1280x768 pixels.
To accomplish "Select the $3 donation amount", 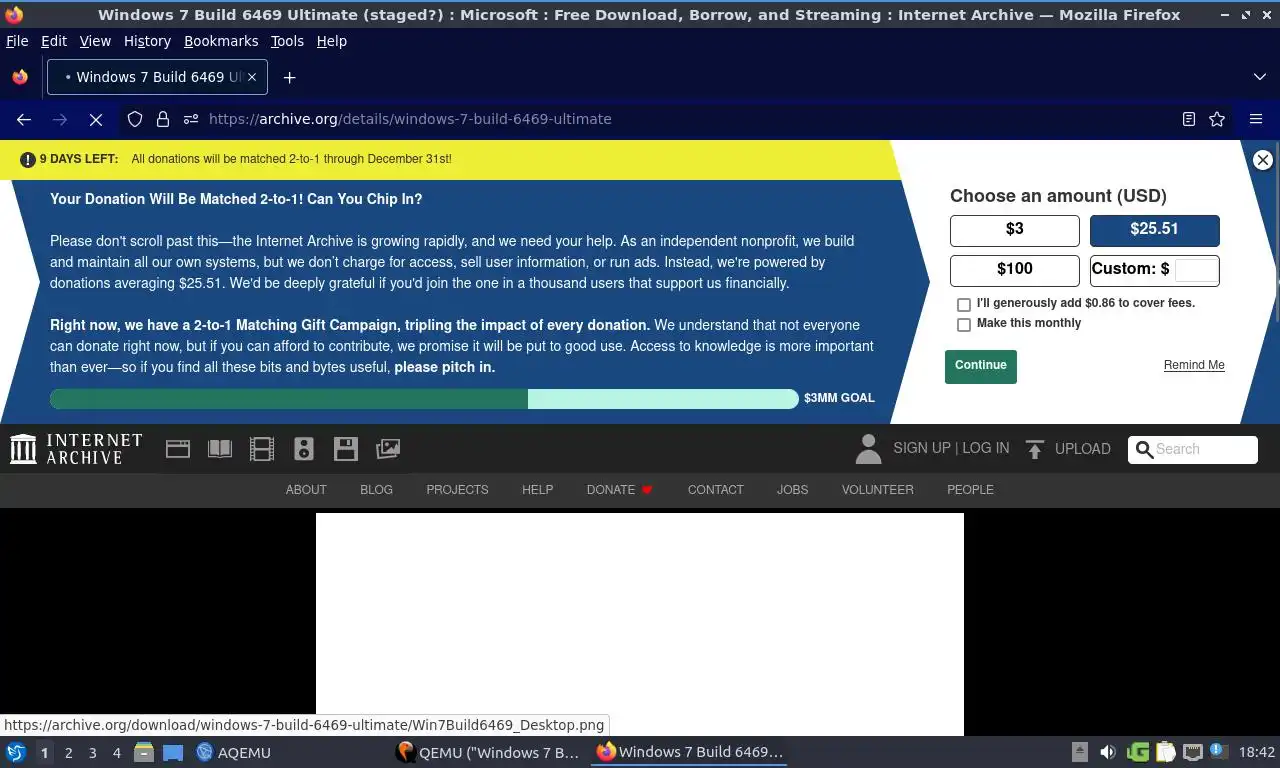I will coord(1015,230).
